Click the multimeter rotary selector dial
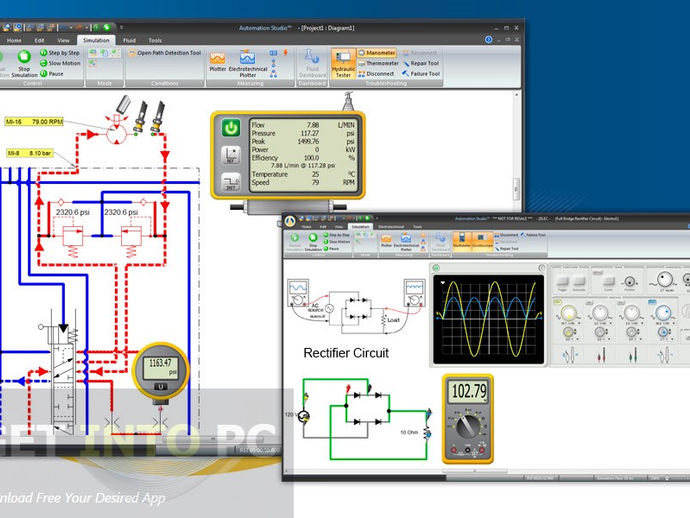 tap(468, 427)
